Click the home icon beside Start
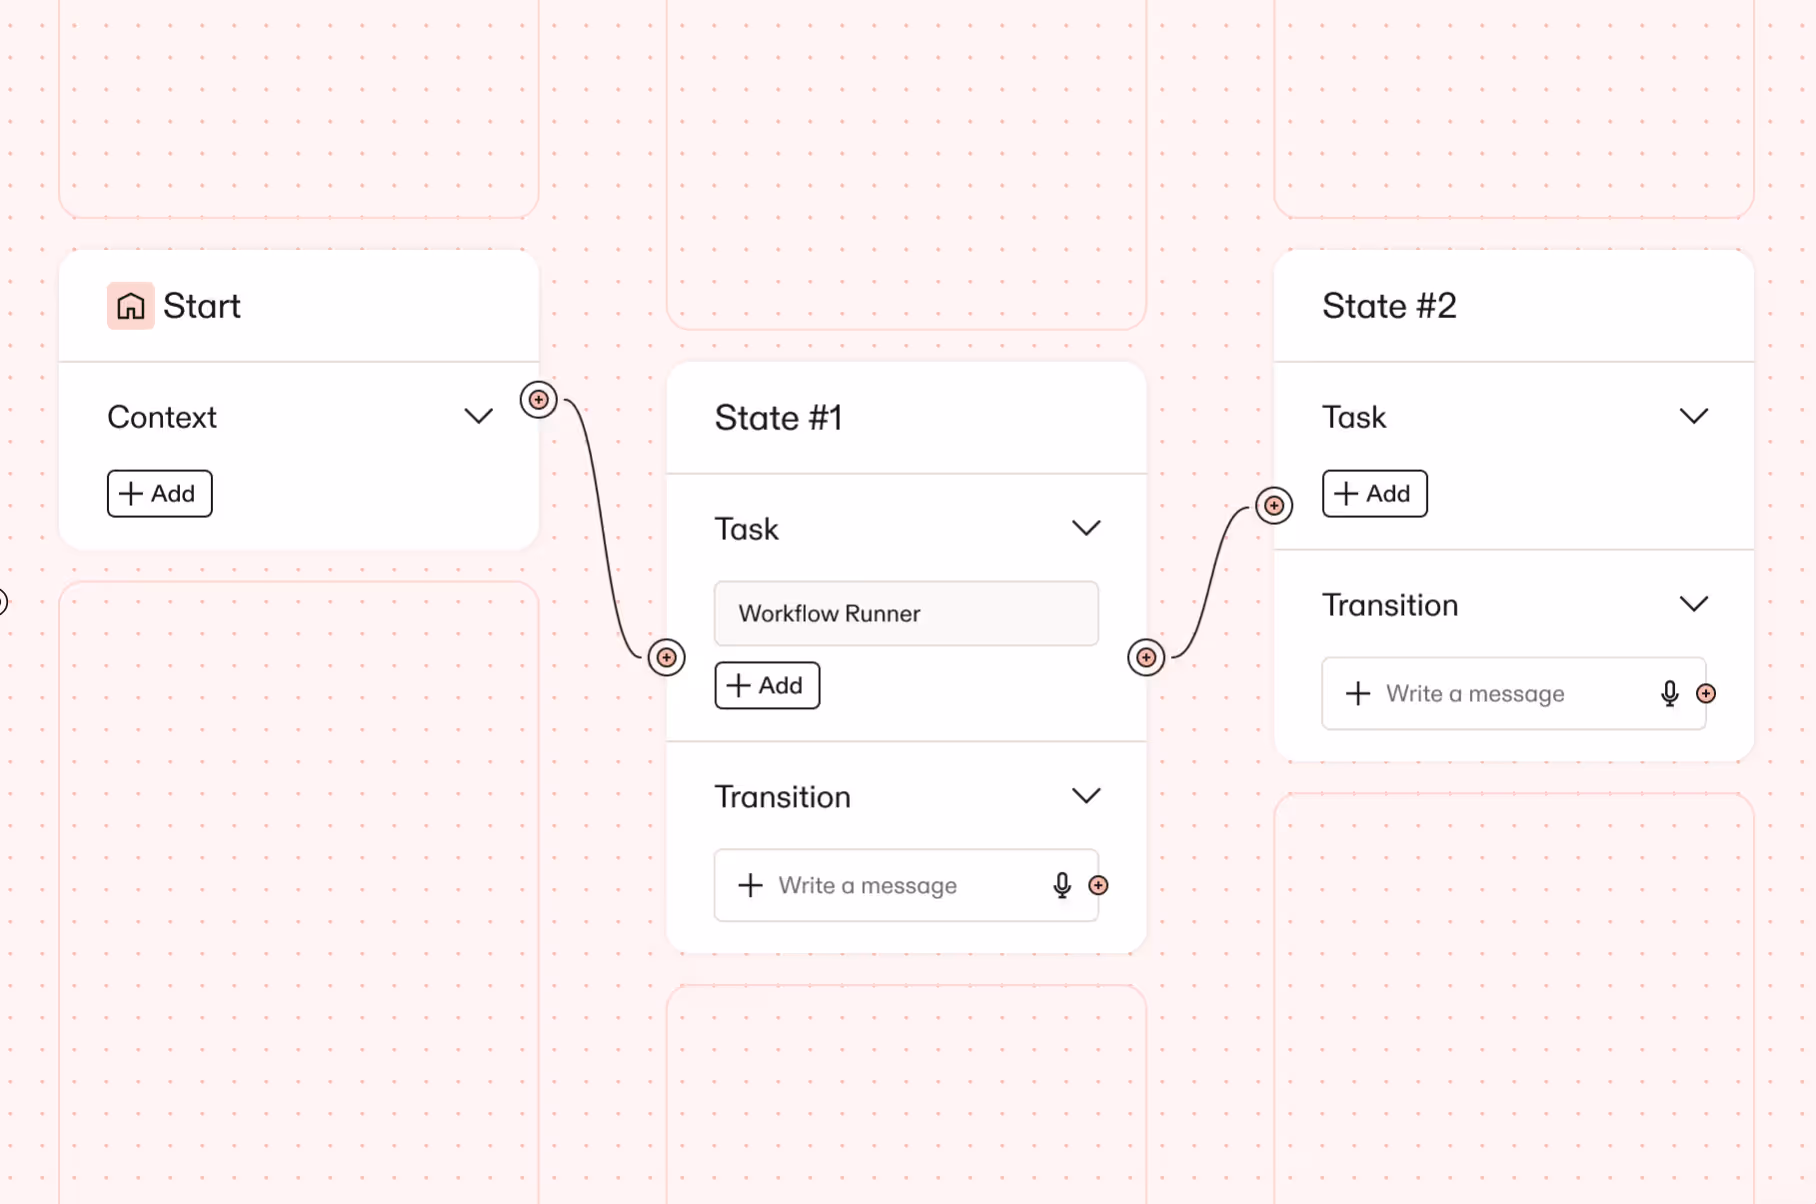 click(x=131, y=306)
